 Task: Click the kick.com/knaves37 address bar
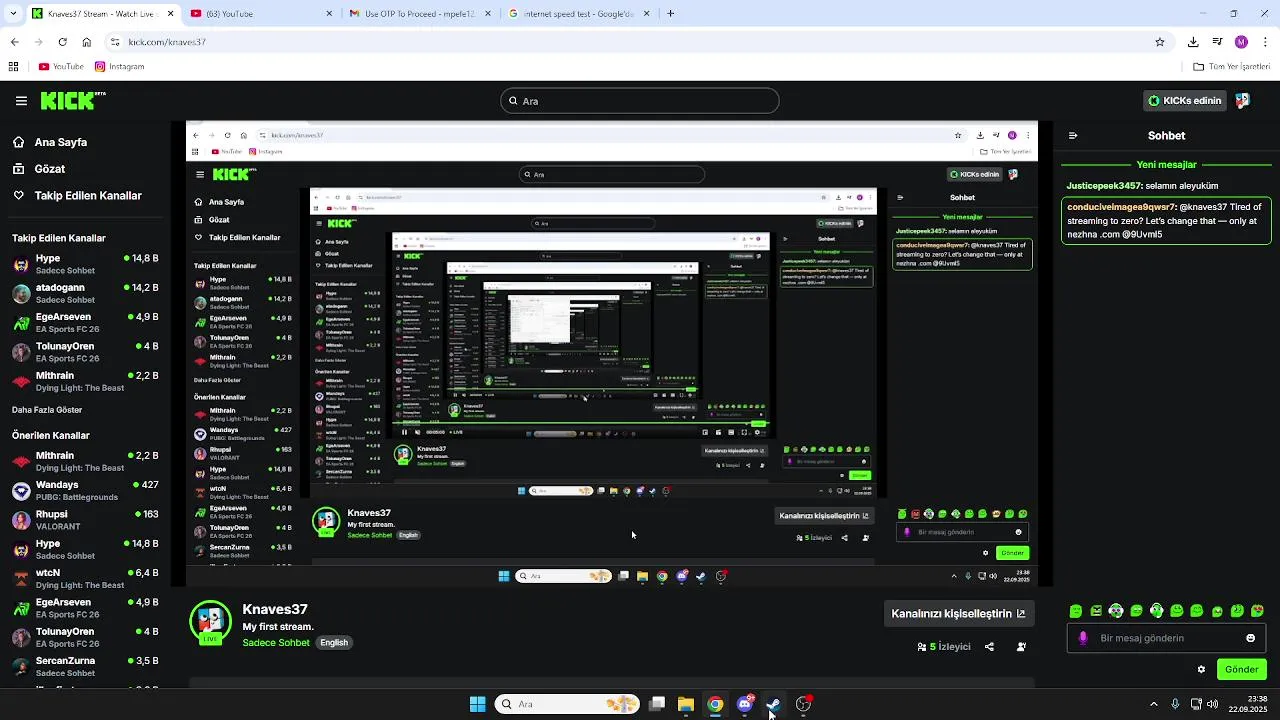[x=640, y=42]
